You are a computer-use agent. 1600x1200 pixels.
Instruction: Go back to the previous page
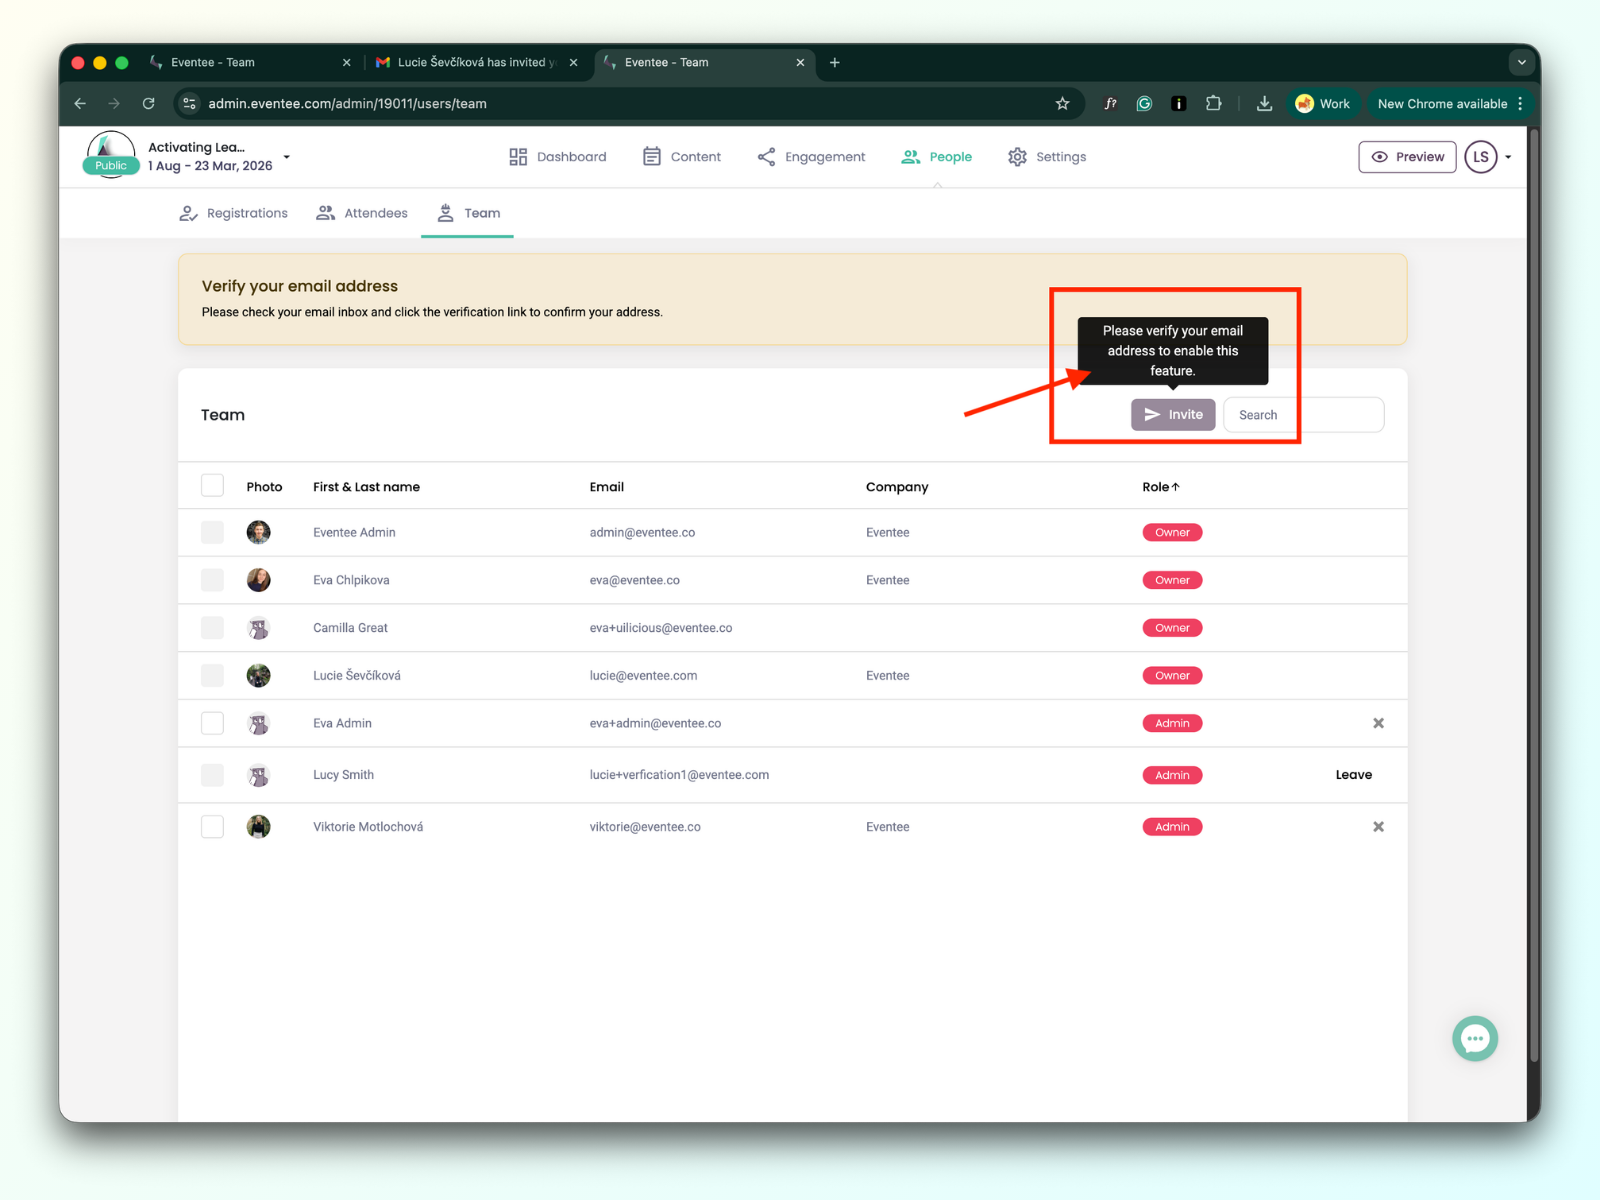click(x=80, y=104)
